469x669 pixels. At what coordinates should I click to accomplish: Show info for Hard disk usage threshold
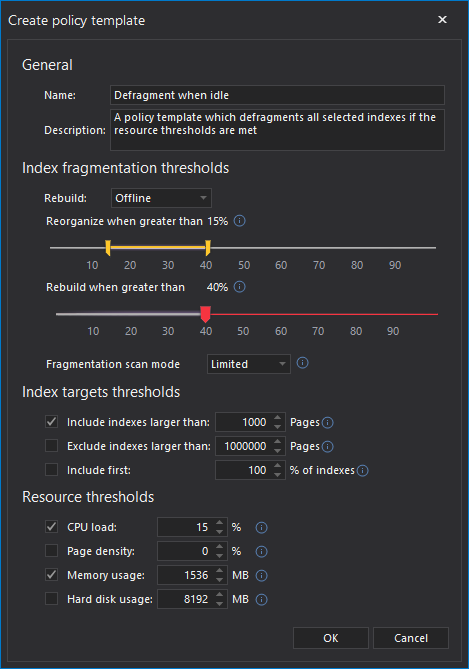(261, 599)
